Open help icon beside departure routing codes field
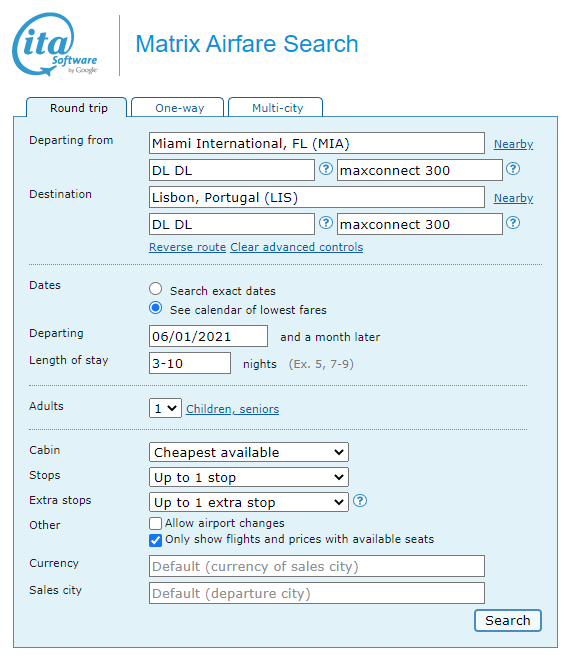This screenshot has height=661, width=572. pos(325,169)
